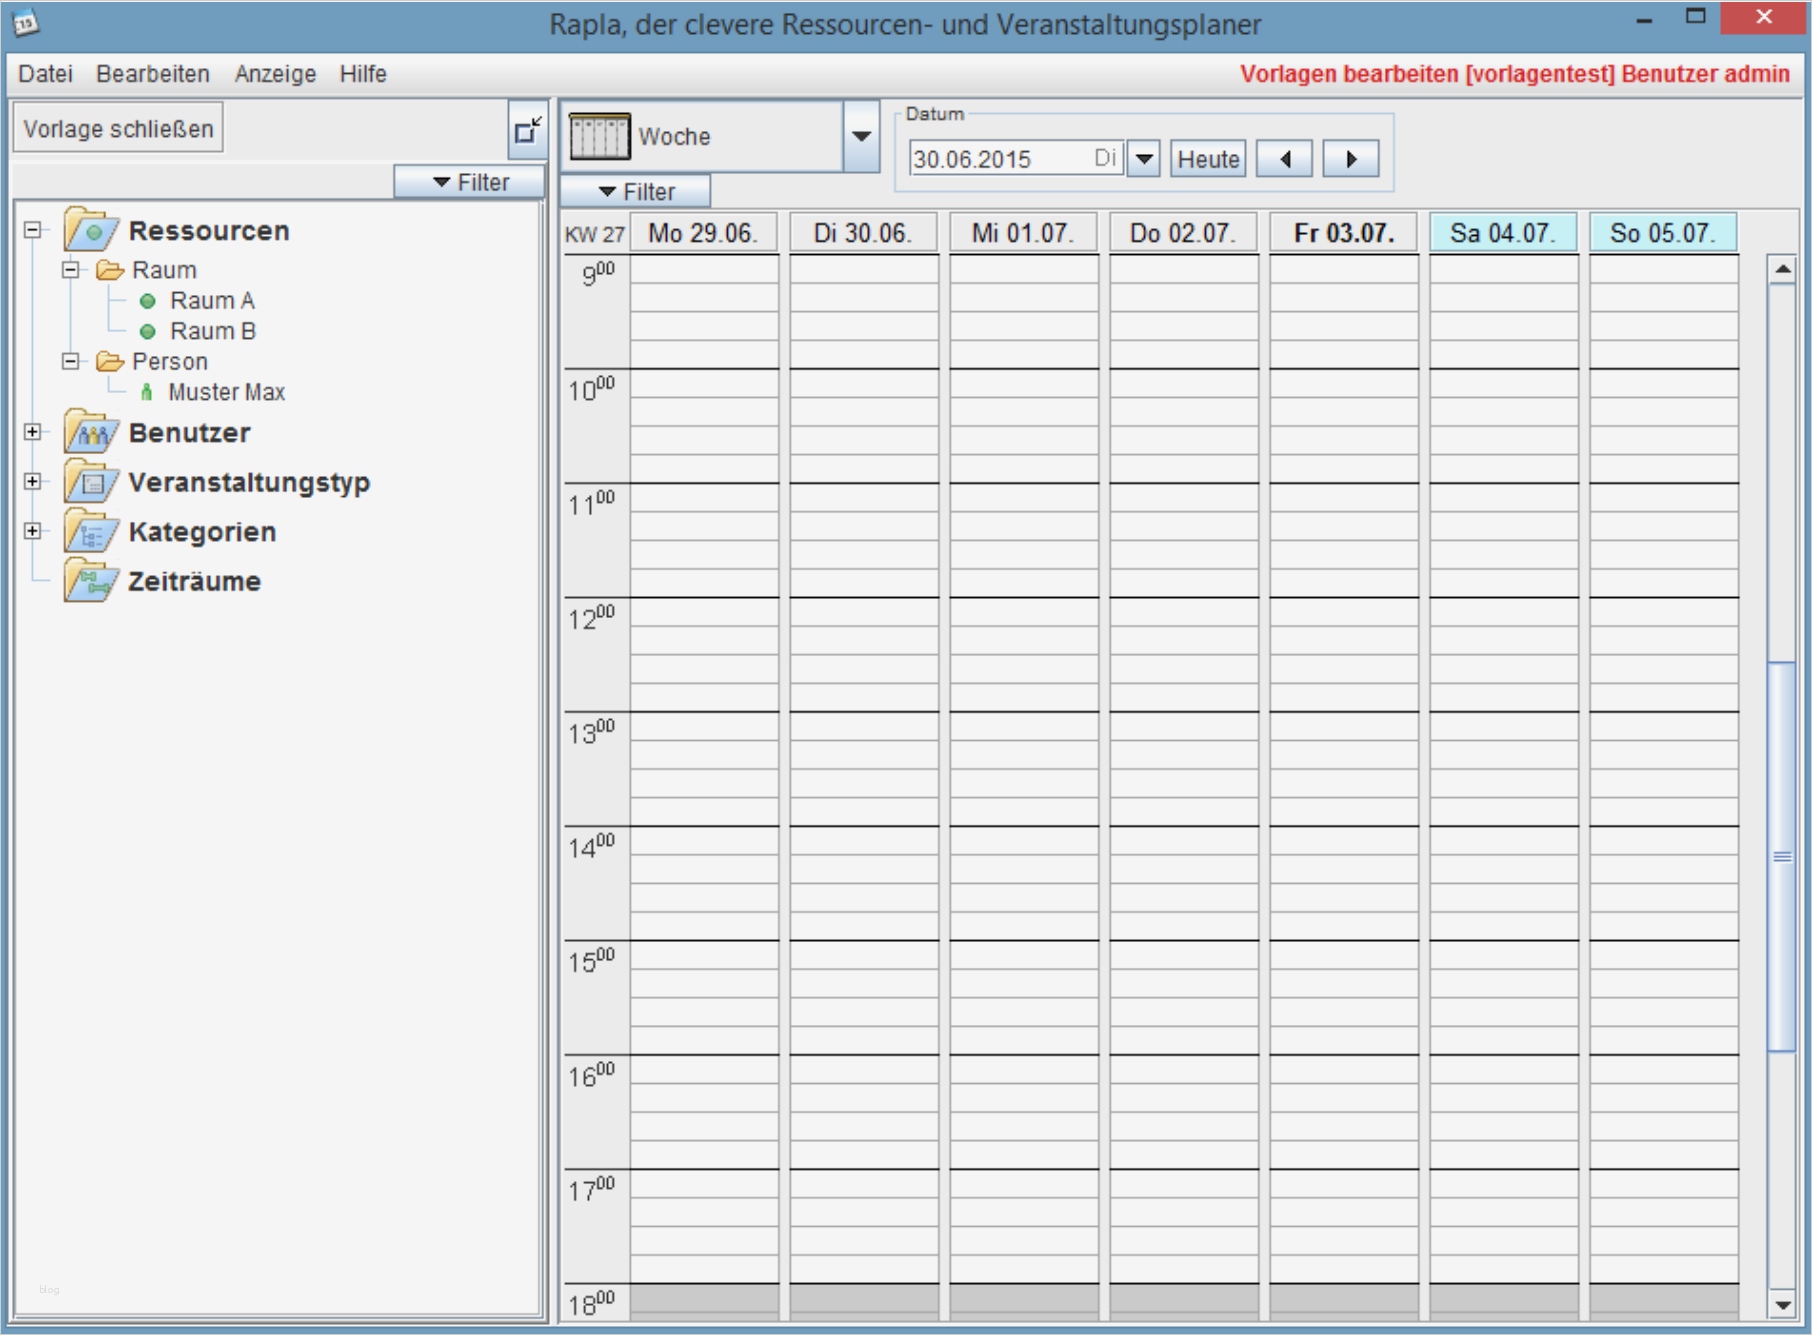Go to the previous week arrow
Viewport: 1812px width, 1335px height.
pos(1285,159)
